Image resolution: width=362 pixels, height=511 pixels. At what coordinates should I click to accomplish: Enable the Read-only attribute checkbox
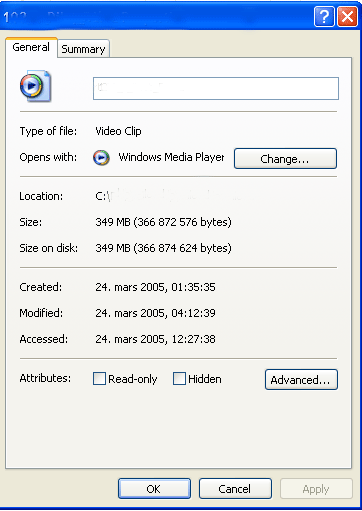pyautogui.click(x=99, y=379)
